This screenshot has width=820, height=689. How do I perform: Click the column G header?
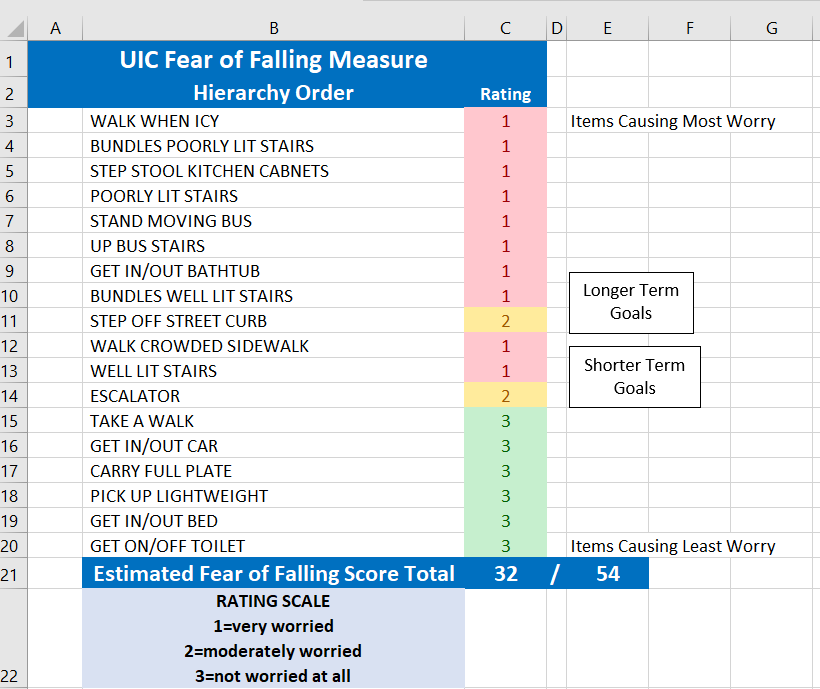[x=771, y=29]
